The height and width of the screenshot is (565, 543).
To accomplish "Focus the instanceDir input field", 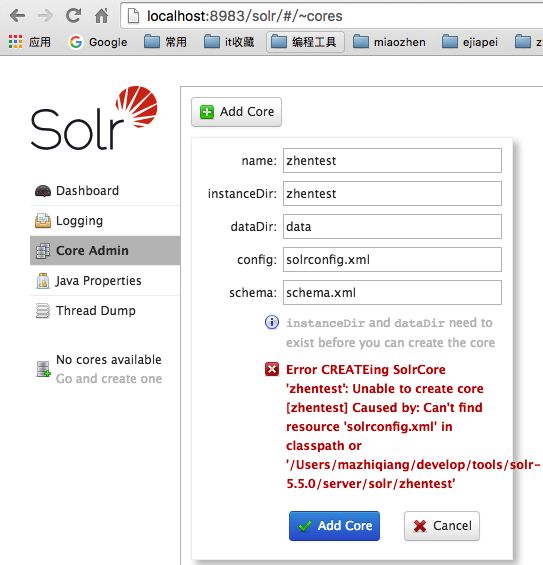I will coord(392,194).
